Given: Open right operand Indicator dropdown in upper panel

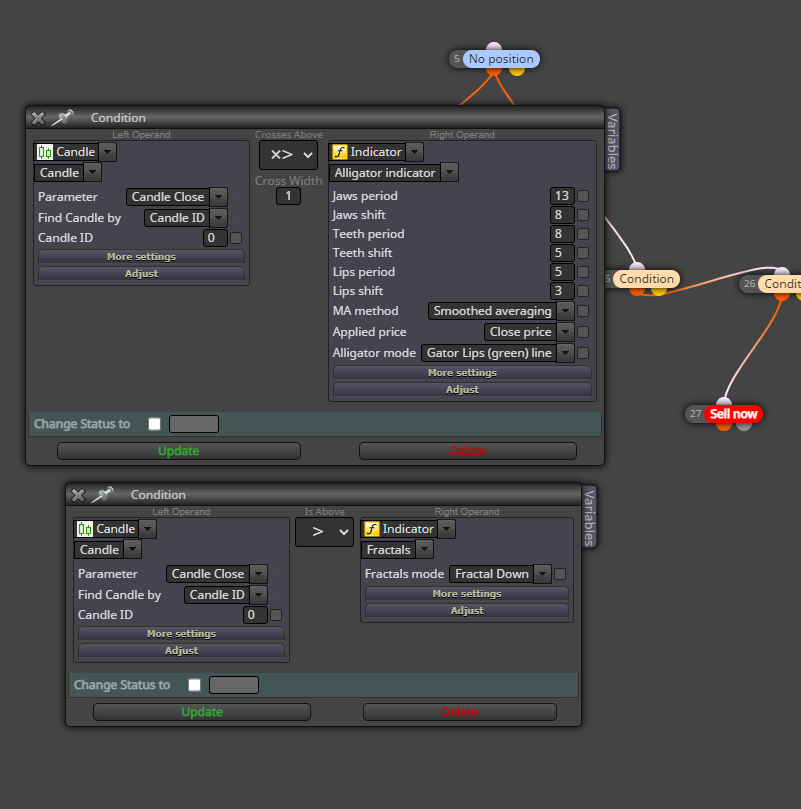Looking at the screenshot, I should (414, 152).
